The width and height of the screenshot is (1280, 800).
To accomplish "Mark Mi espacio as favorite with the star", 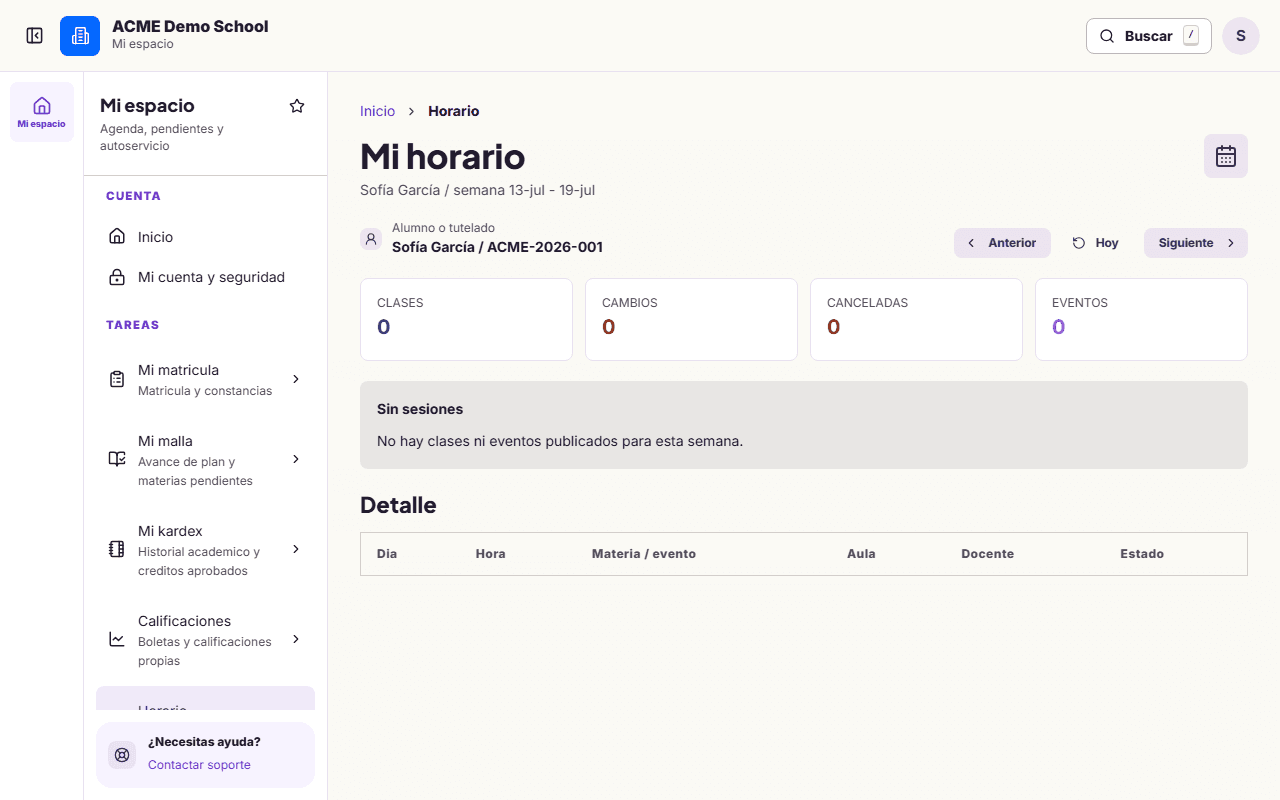I will pos(297,106).
